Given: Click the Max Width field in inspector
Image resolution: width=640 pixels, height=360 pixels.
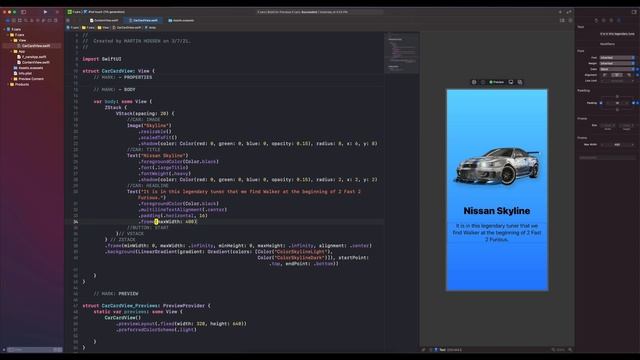Looking at the screenshot, I should 617,144.
